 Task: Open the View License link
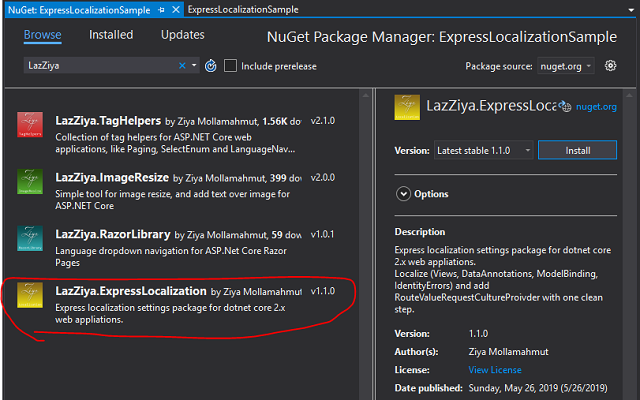pos(495,369)
